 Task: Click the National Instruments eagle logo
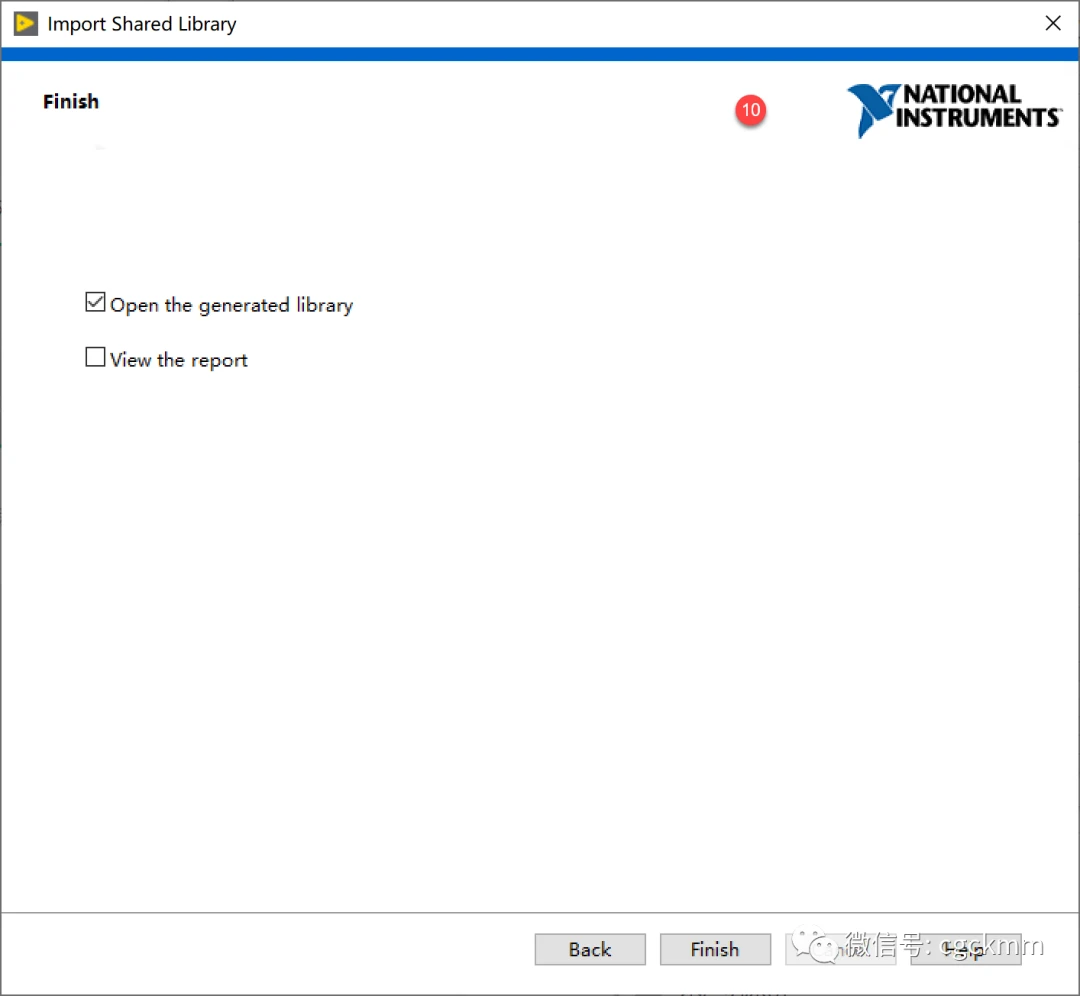pyautogui.click(x=870, y=110)
